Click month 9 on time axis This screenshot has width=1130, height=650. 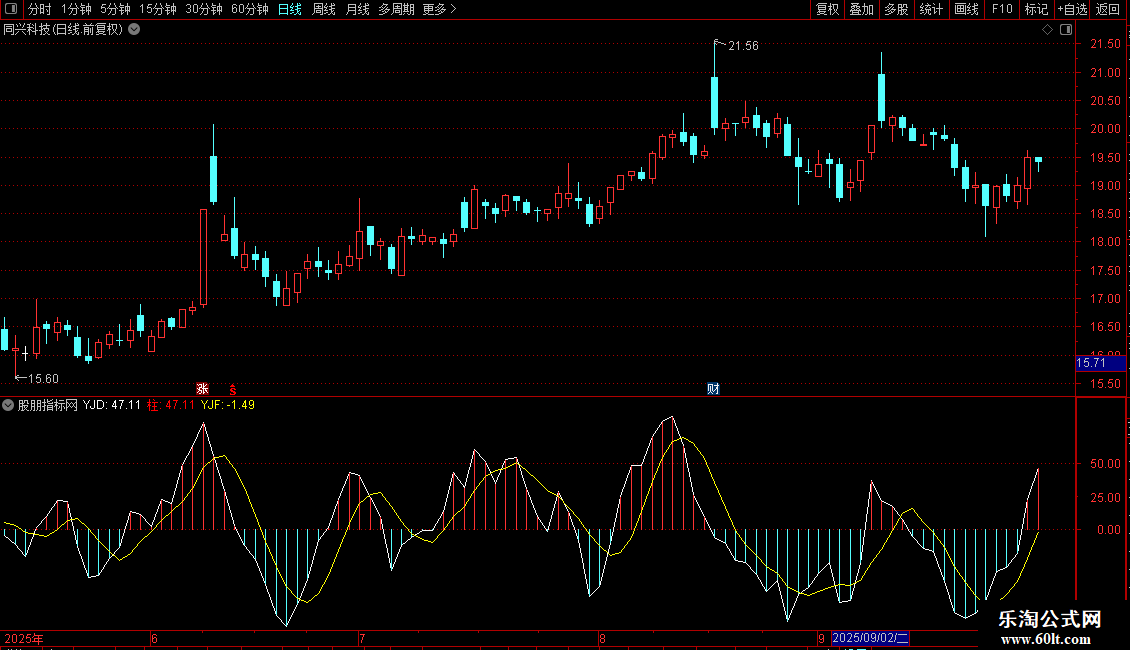click(822, 638)
